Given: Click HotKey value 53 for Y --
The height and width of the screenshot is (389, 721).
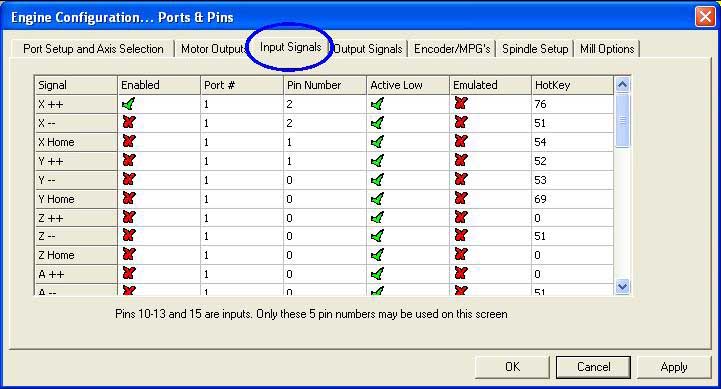Looking at the screenshot, I should pyautogui.click(x=572, y=179).
